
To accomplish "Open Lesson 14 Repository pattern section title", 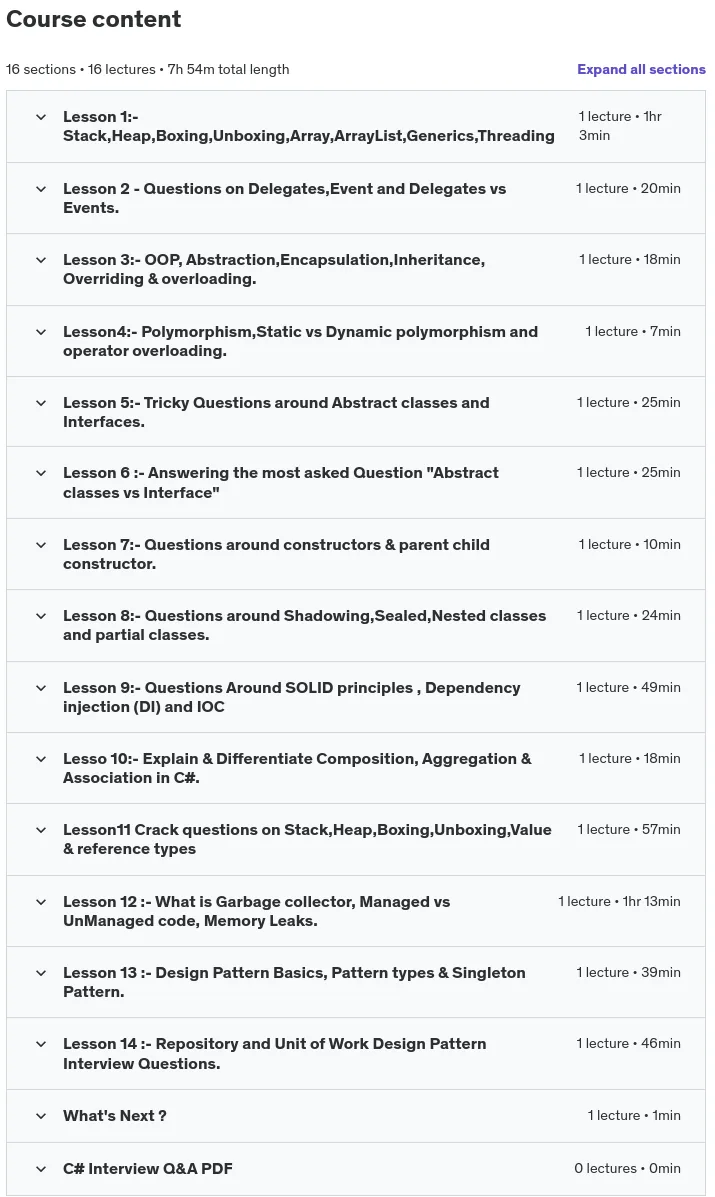I will coord(275,1053).
